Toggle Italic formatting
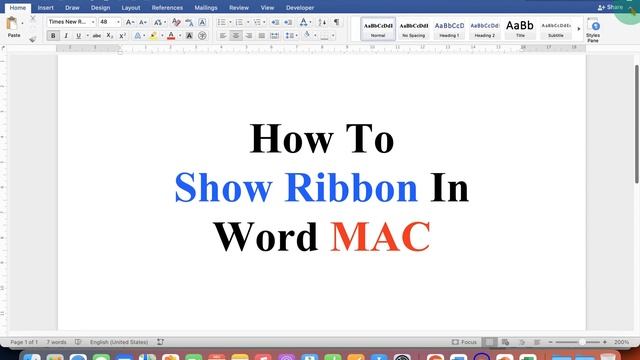 coord(66,36)
